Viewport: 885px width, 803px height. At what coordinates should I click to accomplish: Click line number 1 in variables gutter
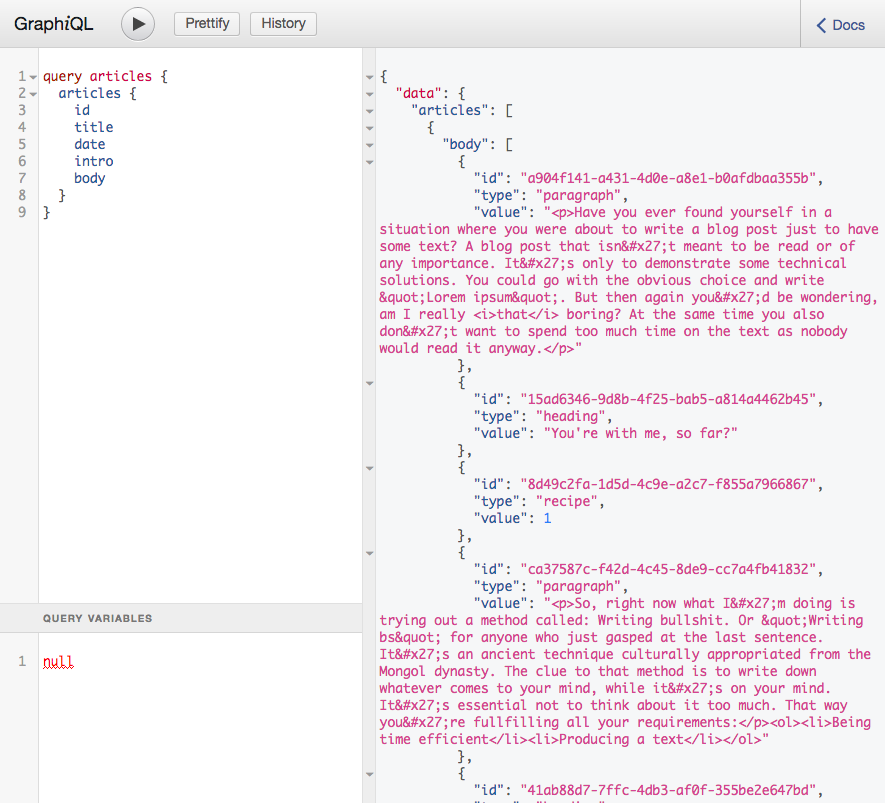pos(22,661)
